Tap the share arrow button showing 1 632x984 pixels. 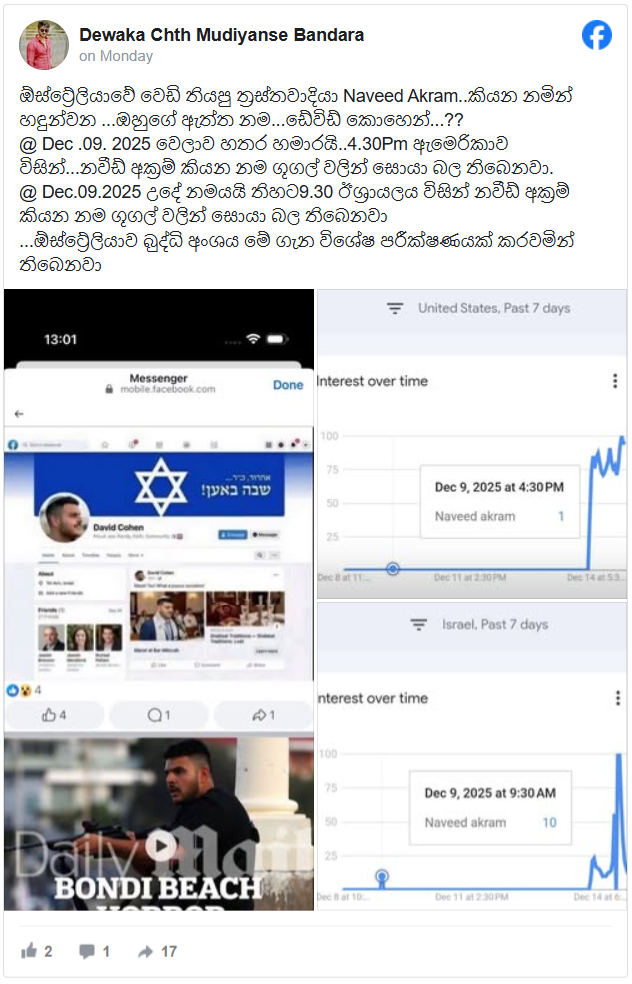[264, 715]
